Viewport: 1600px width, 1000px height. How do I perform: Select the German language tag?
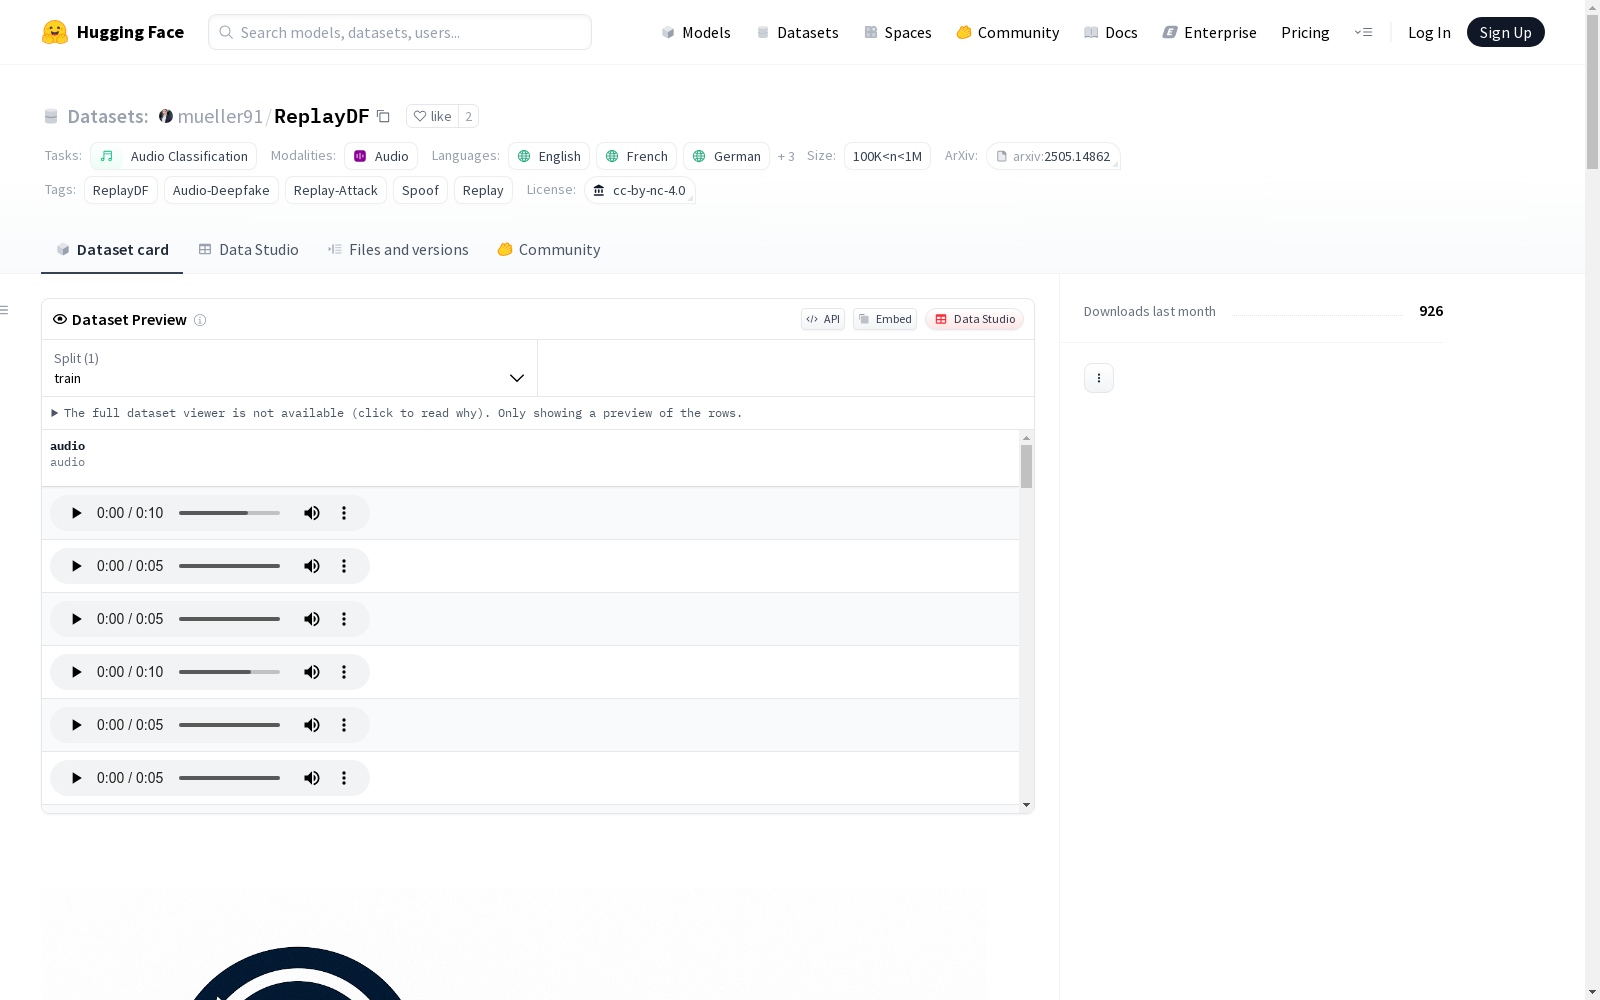point(727,156)
